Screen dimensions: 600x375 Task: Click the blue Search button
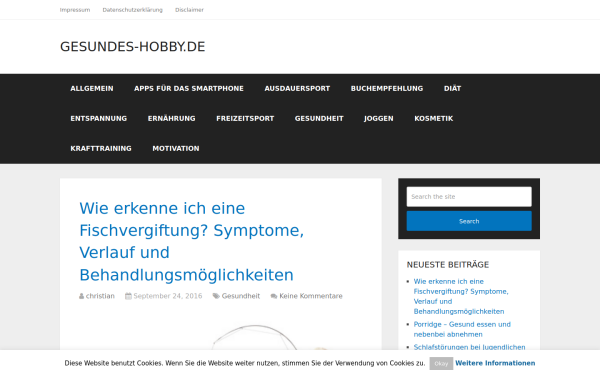469,221
